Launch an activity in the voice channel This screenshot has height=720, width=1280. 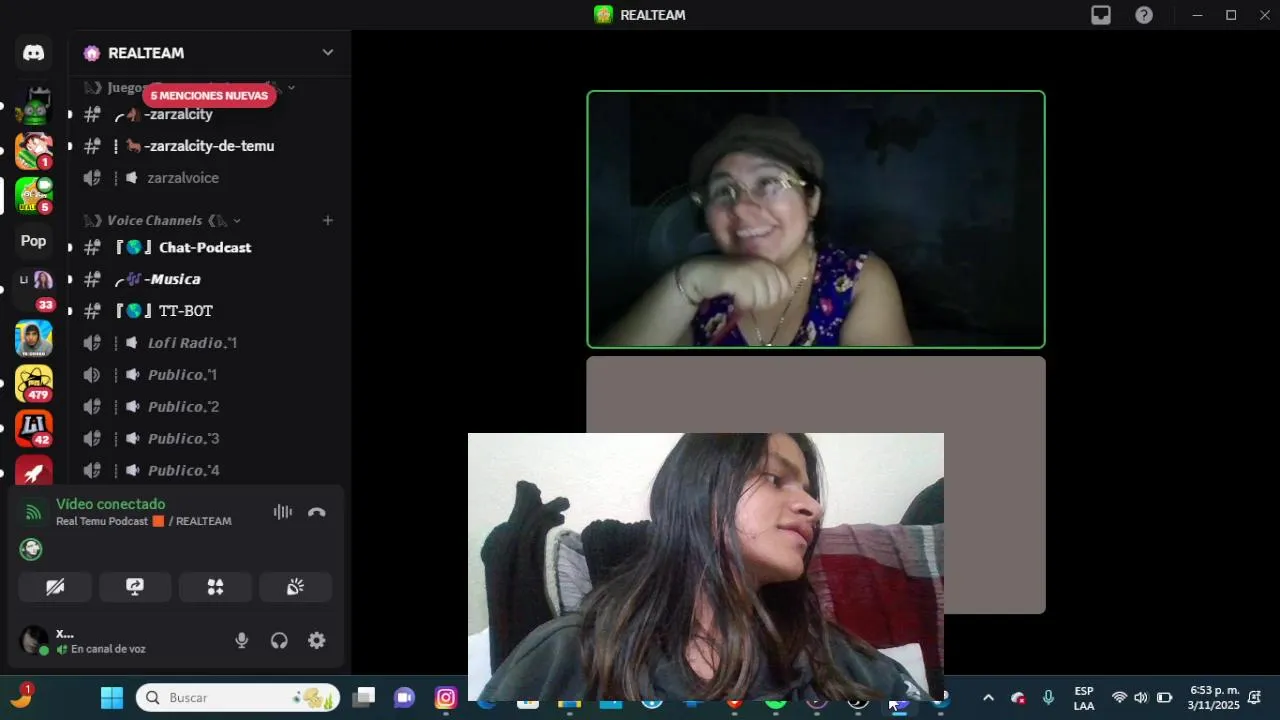215,587
